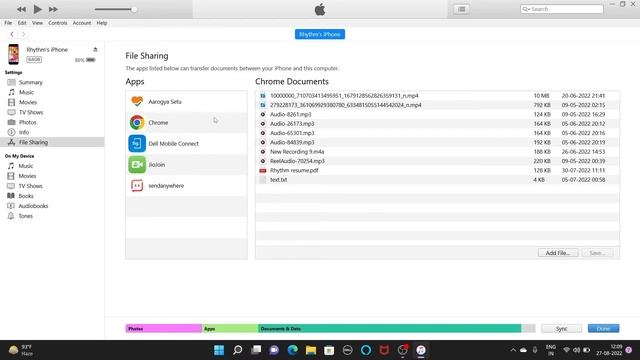Click the Add File button
The width and height of the screenshot is (640, 360).
(558, 253)
